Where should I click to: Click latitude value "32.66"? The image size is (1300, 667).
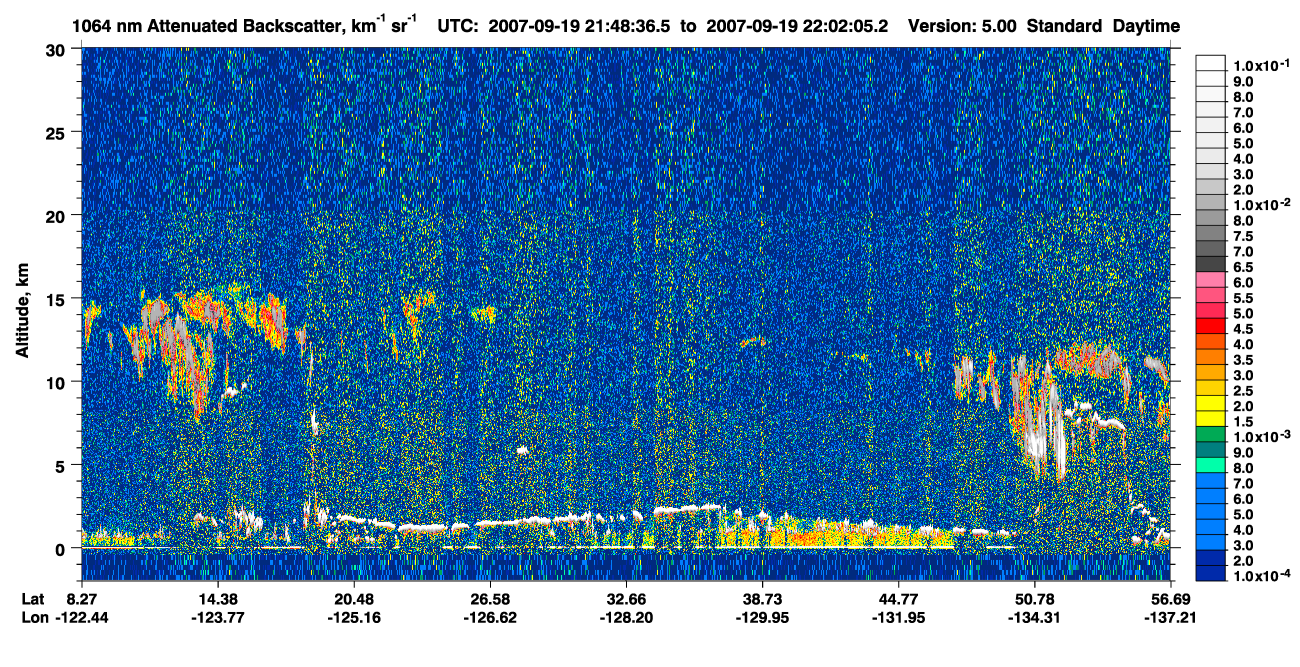(626, 598)
